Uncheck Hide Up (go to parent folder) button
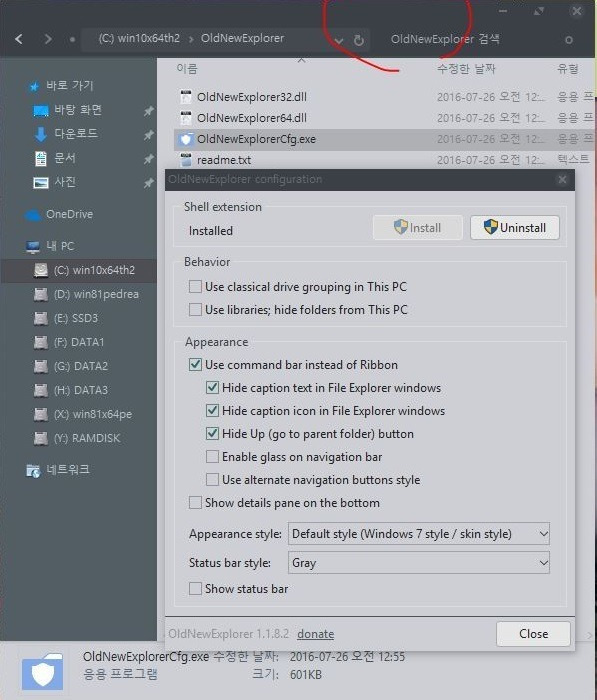Image resolution: width=597 pixels, height=700 pixels. [x=212, y=433]
